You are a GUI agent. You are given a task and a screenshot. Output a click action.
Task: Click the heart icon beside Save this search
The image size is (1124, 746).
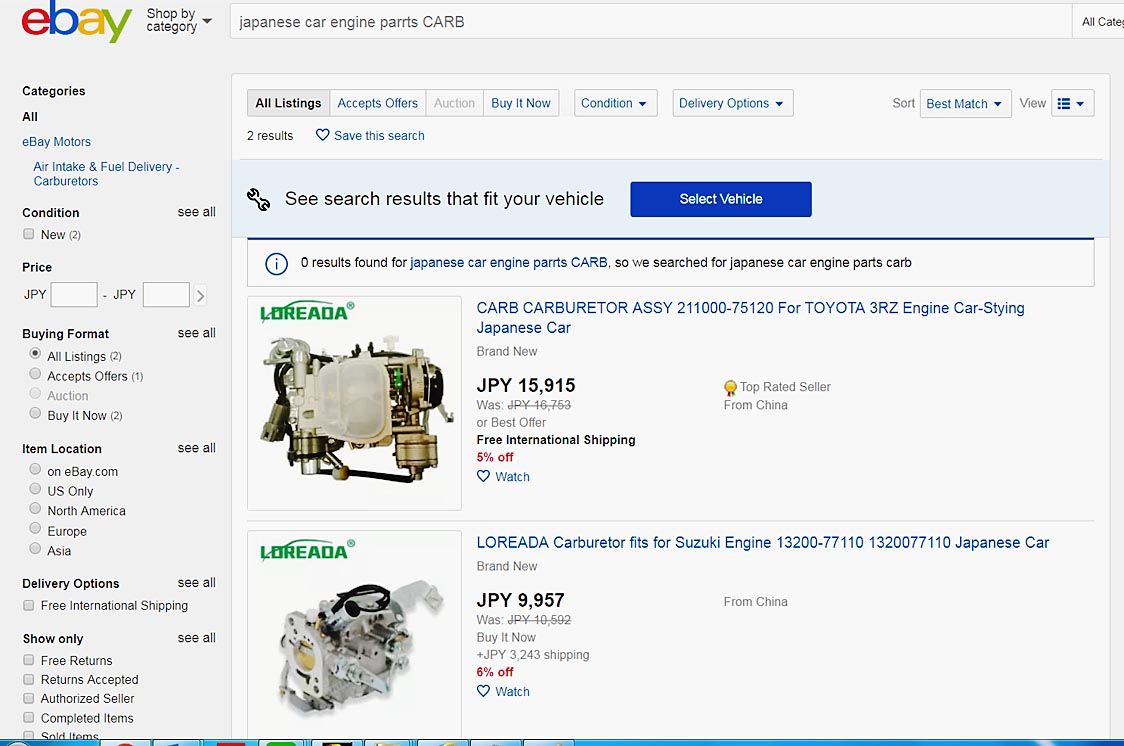click(322, 135)
